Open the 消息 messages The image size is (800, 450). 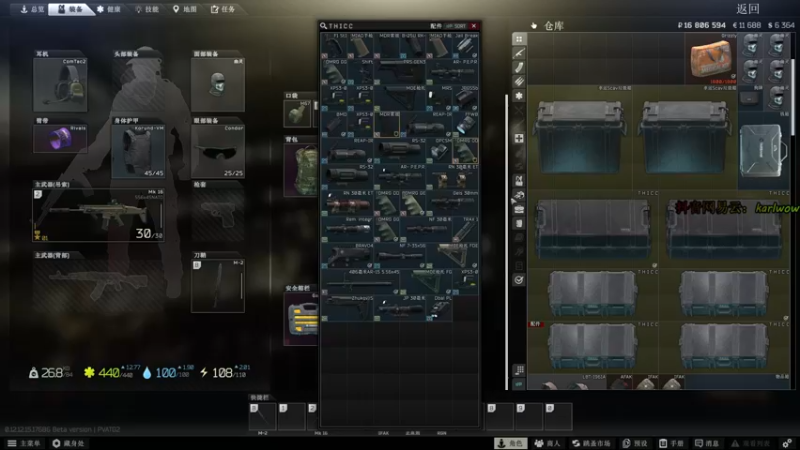point(708,443)
